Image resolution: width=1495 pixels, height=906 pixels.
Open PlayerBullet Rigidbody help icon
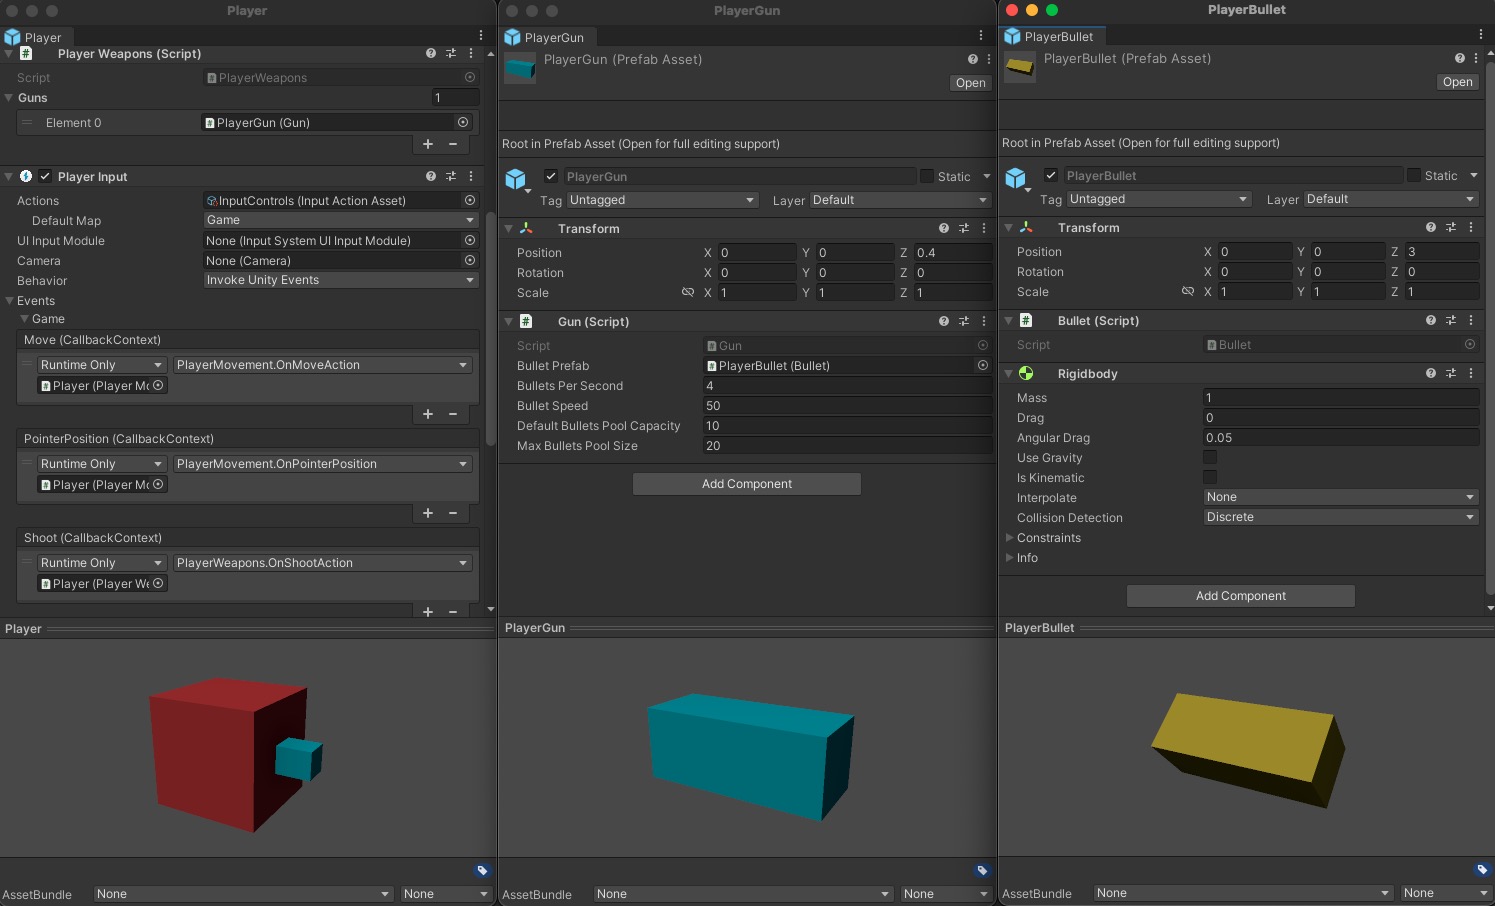pyautogui.click(x=1431, y=373)
